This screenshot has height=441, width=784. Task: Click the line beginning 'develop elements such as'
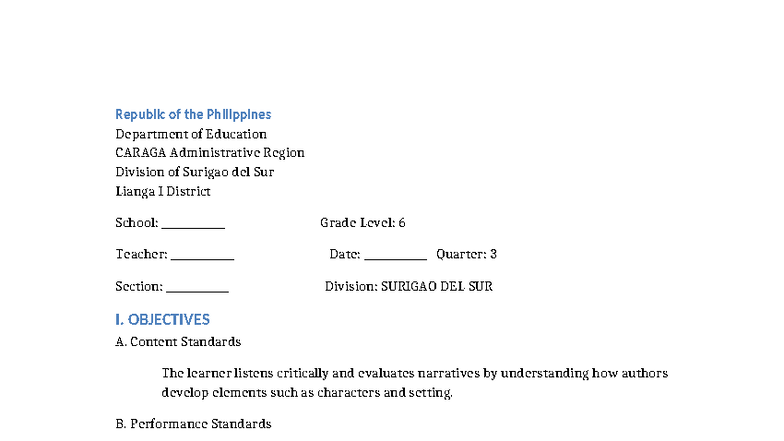307,392
